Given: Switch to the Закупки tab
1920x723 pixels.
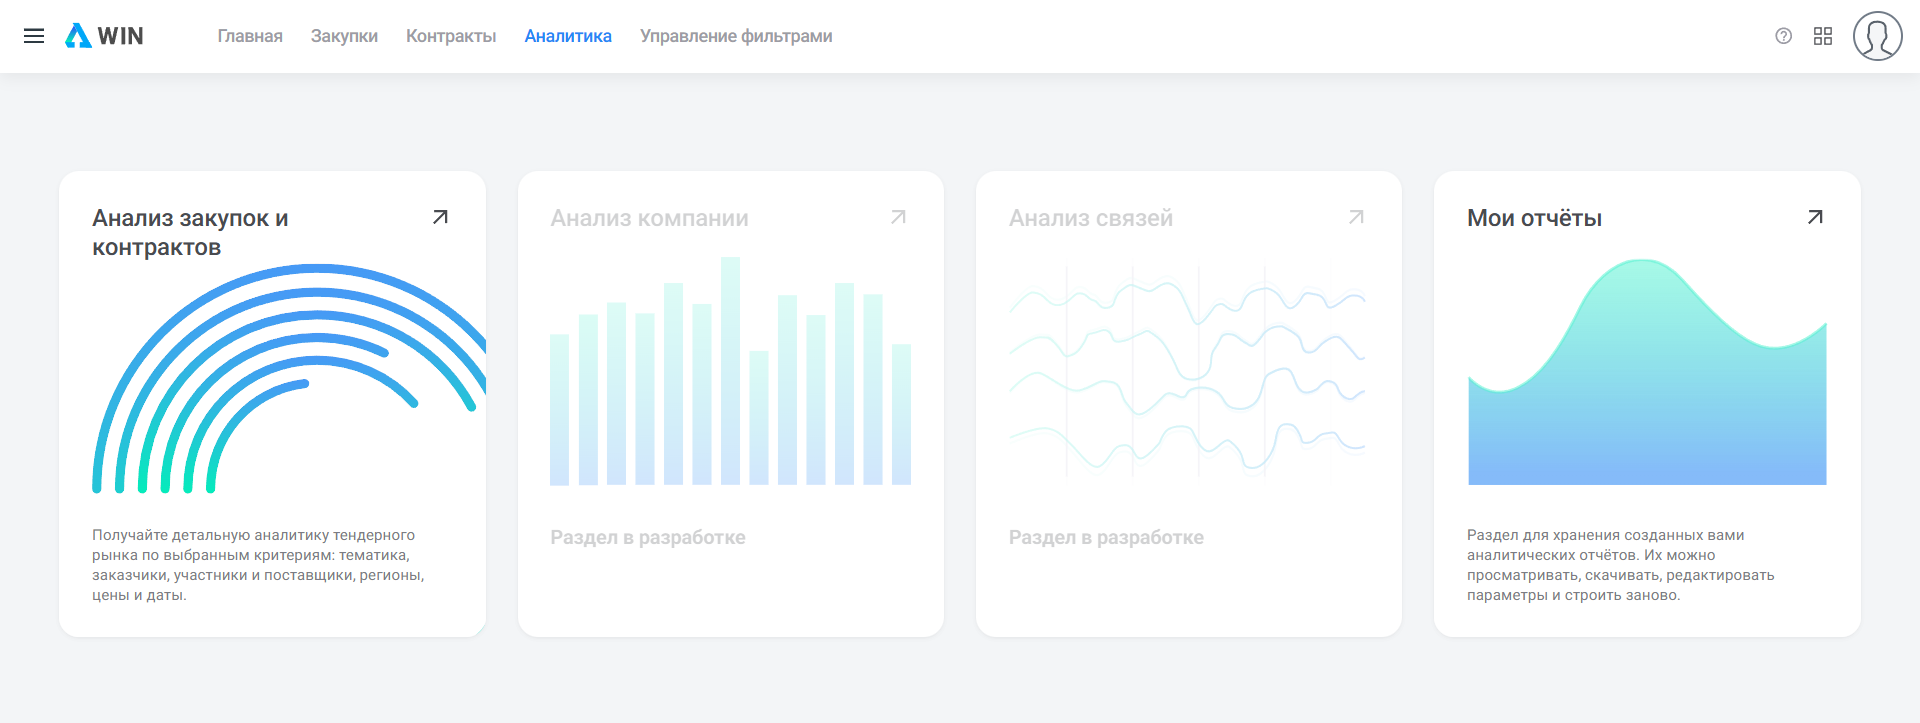Looking at the screenshot, I should (344, 36).
